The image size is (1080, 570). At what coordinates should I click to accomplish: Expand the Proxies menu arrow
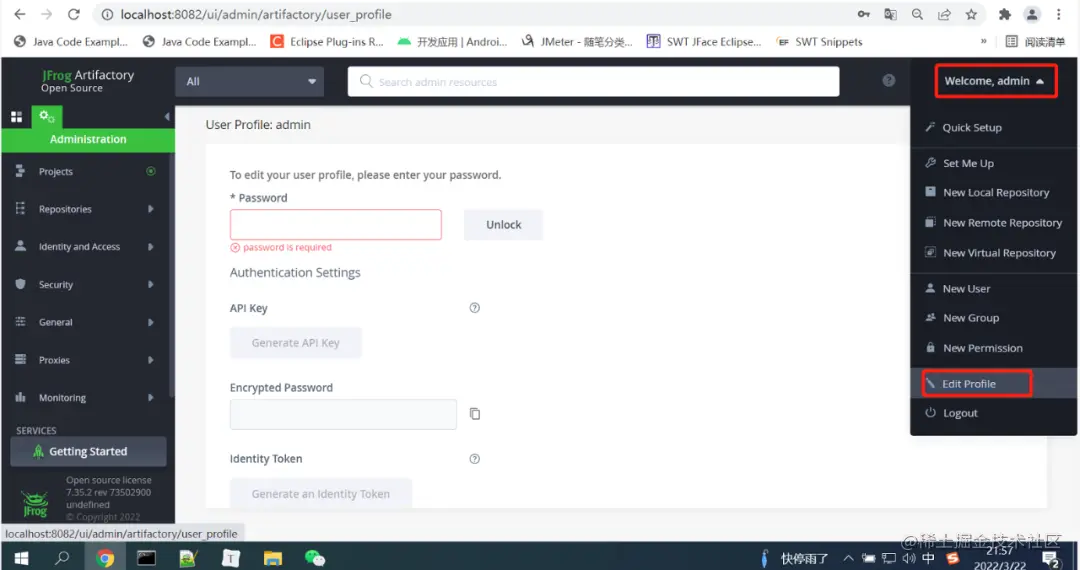(150, 360)
